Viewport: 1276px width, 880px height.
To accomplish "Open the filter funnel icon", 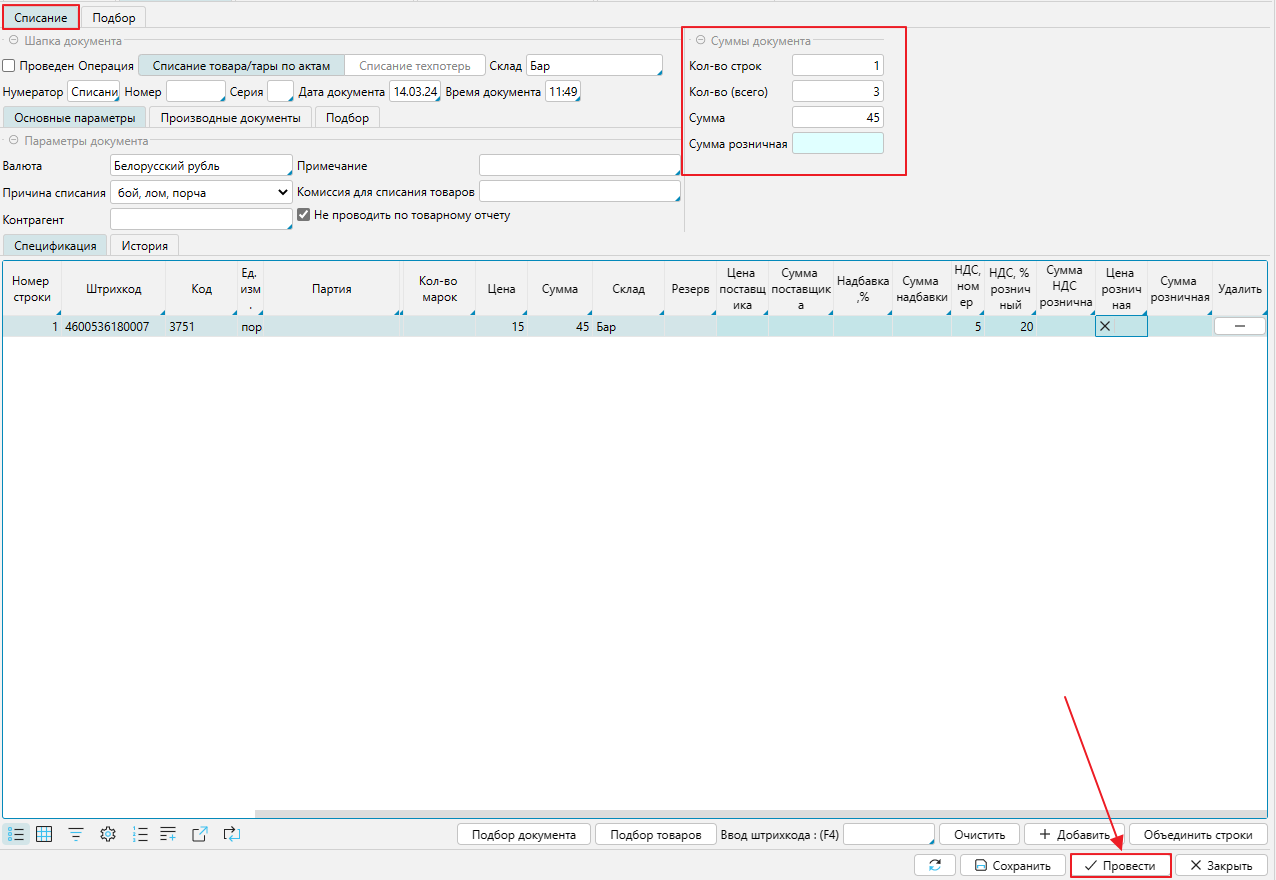I will 76,834.
